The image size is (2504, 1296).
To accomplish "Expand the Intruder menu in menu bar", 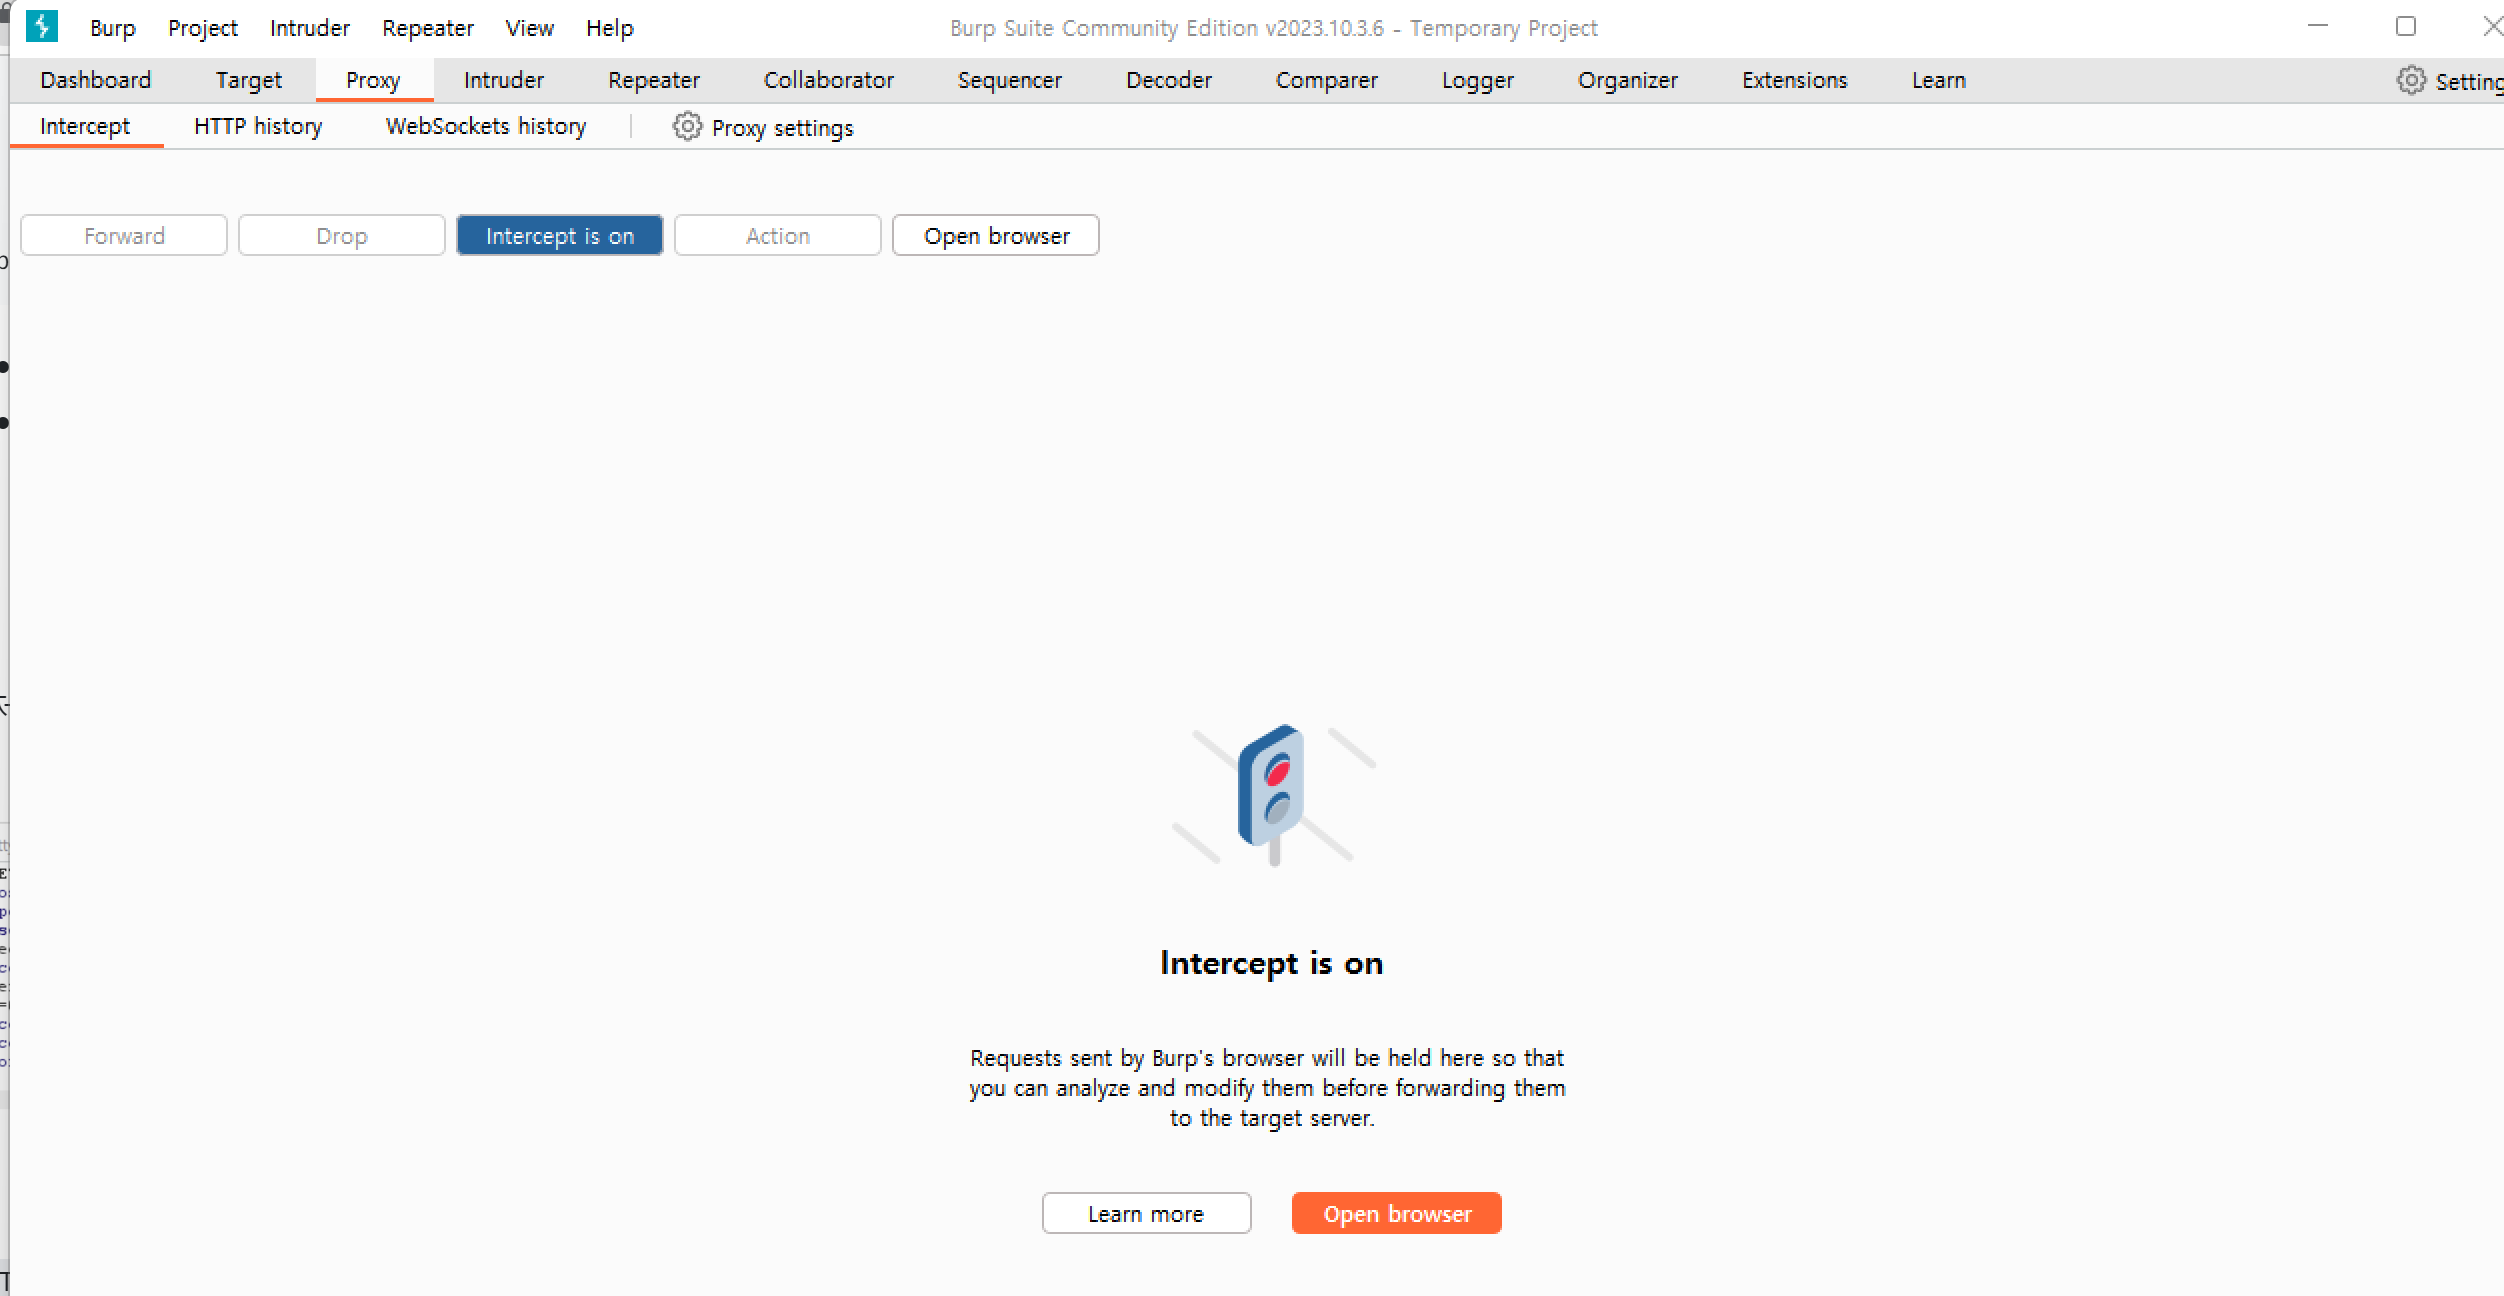I will [x=309, y=28].
